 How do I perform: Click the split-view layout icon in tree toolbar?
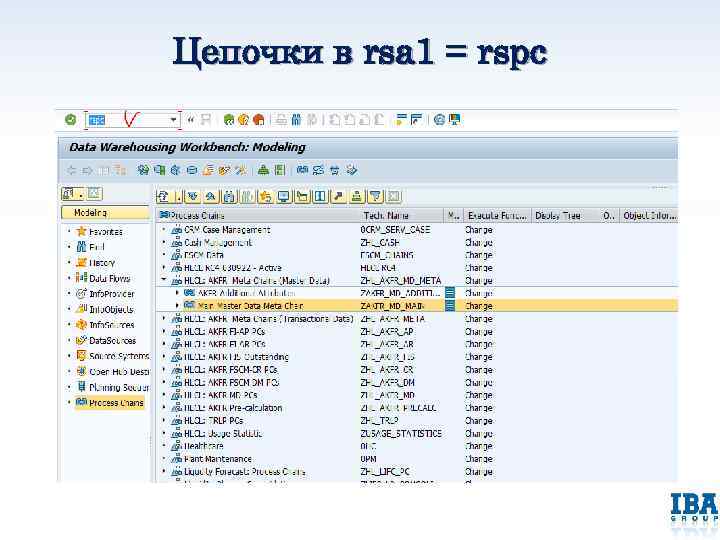320,197
